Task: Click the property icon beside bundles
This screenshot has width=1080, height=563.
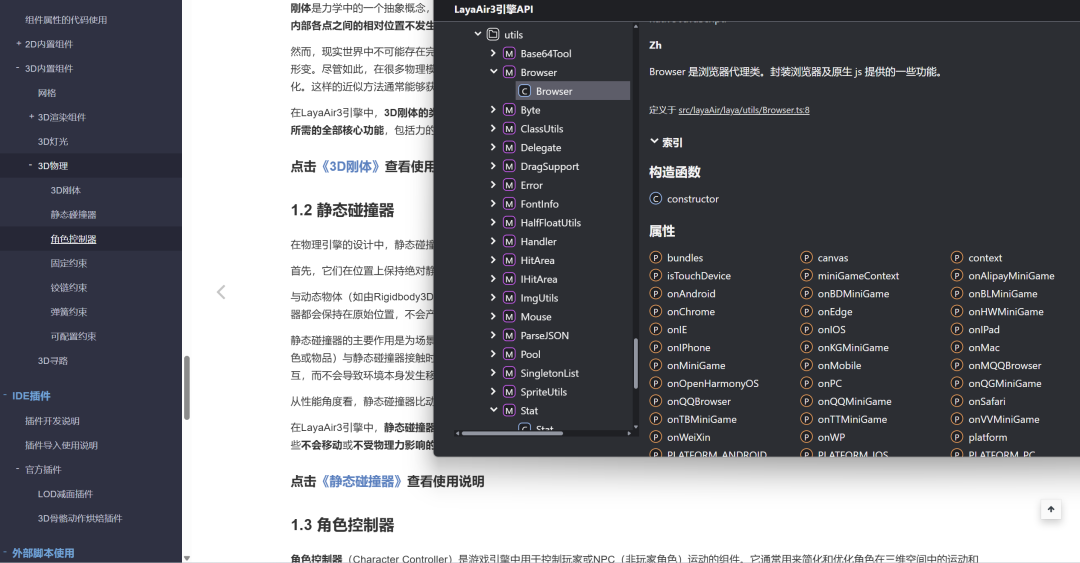Action: 656,258
